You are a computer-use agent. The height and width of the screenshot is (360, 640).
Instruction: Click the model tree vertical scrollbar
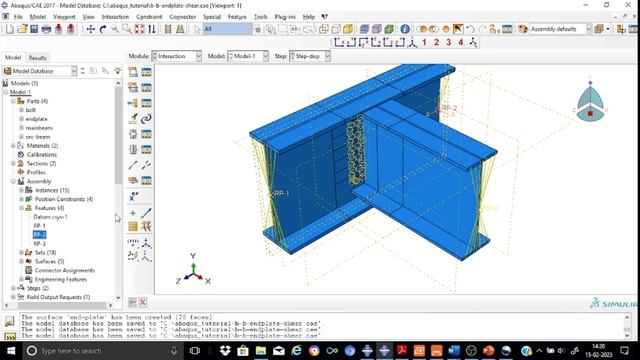[x=118, y=135]
